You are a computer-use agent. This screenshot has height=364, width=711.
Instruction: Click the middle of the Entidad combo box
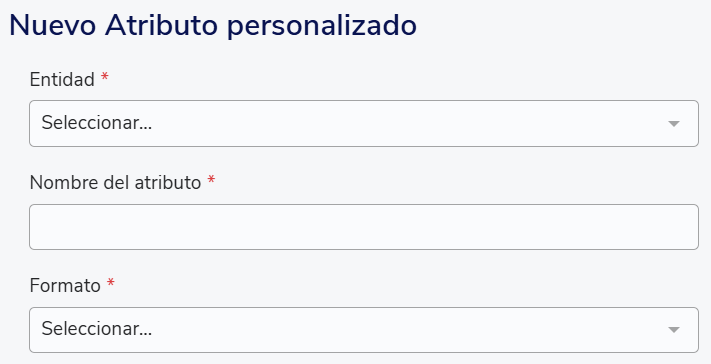click(364, 123)
